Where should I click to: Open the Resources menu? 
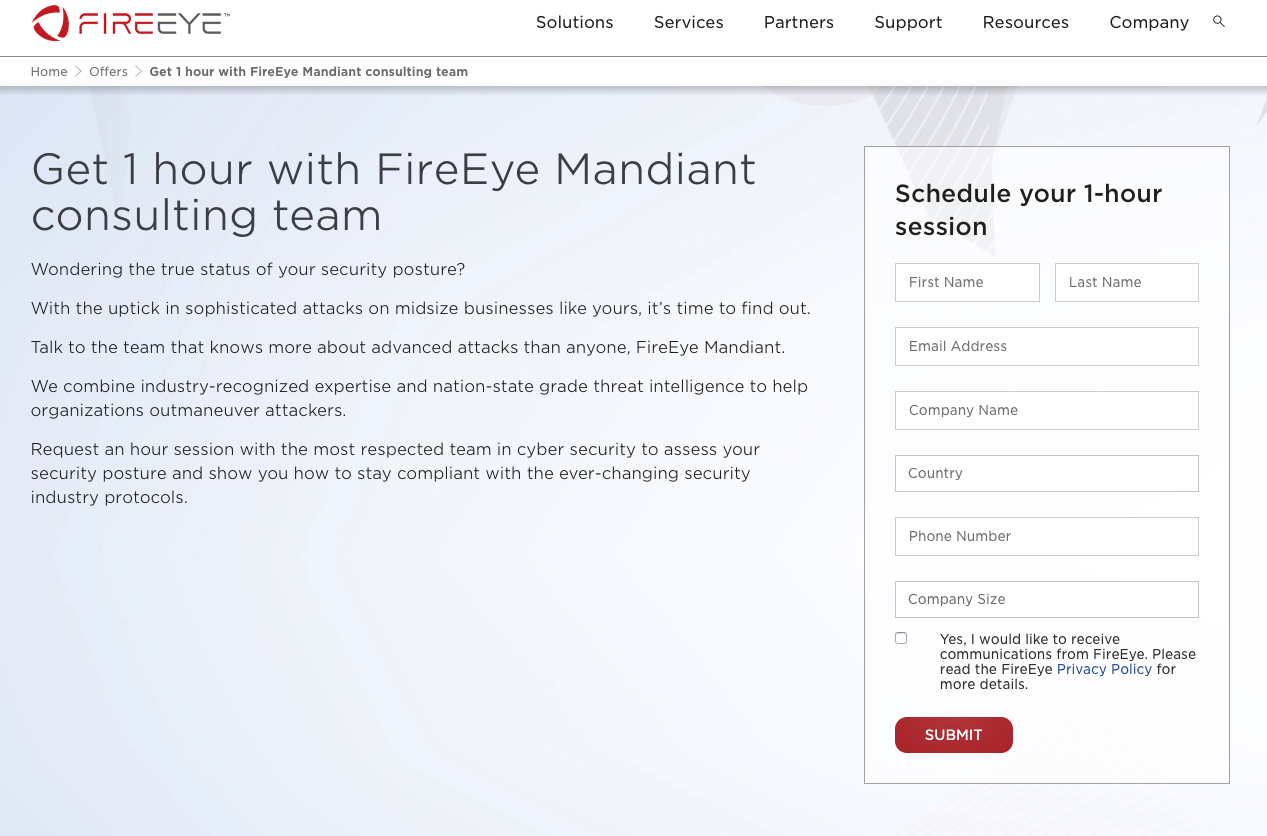(1026, 22)
